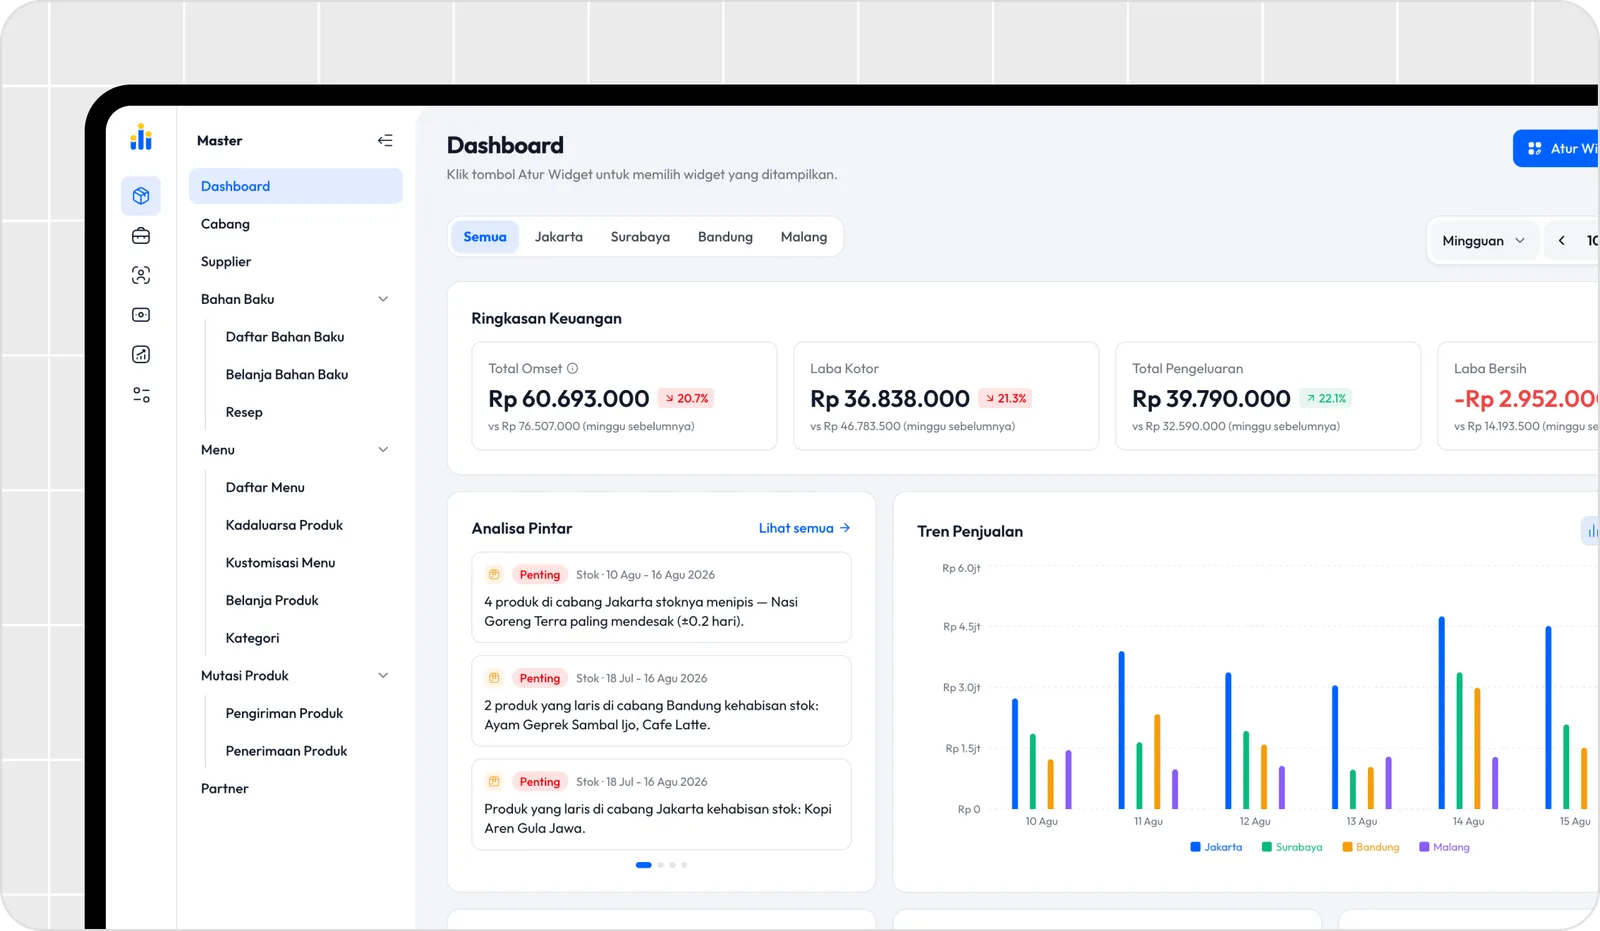
Task: Open Daftar Menu
Action: click(x=265, y=488)
